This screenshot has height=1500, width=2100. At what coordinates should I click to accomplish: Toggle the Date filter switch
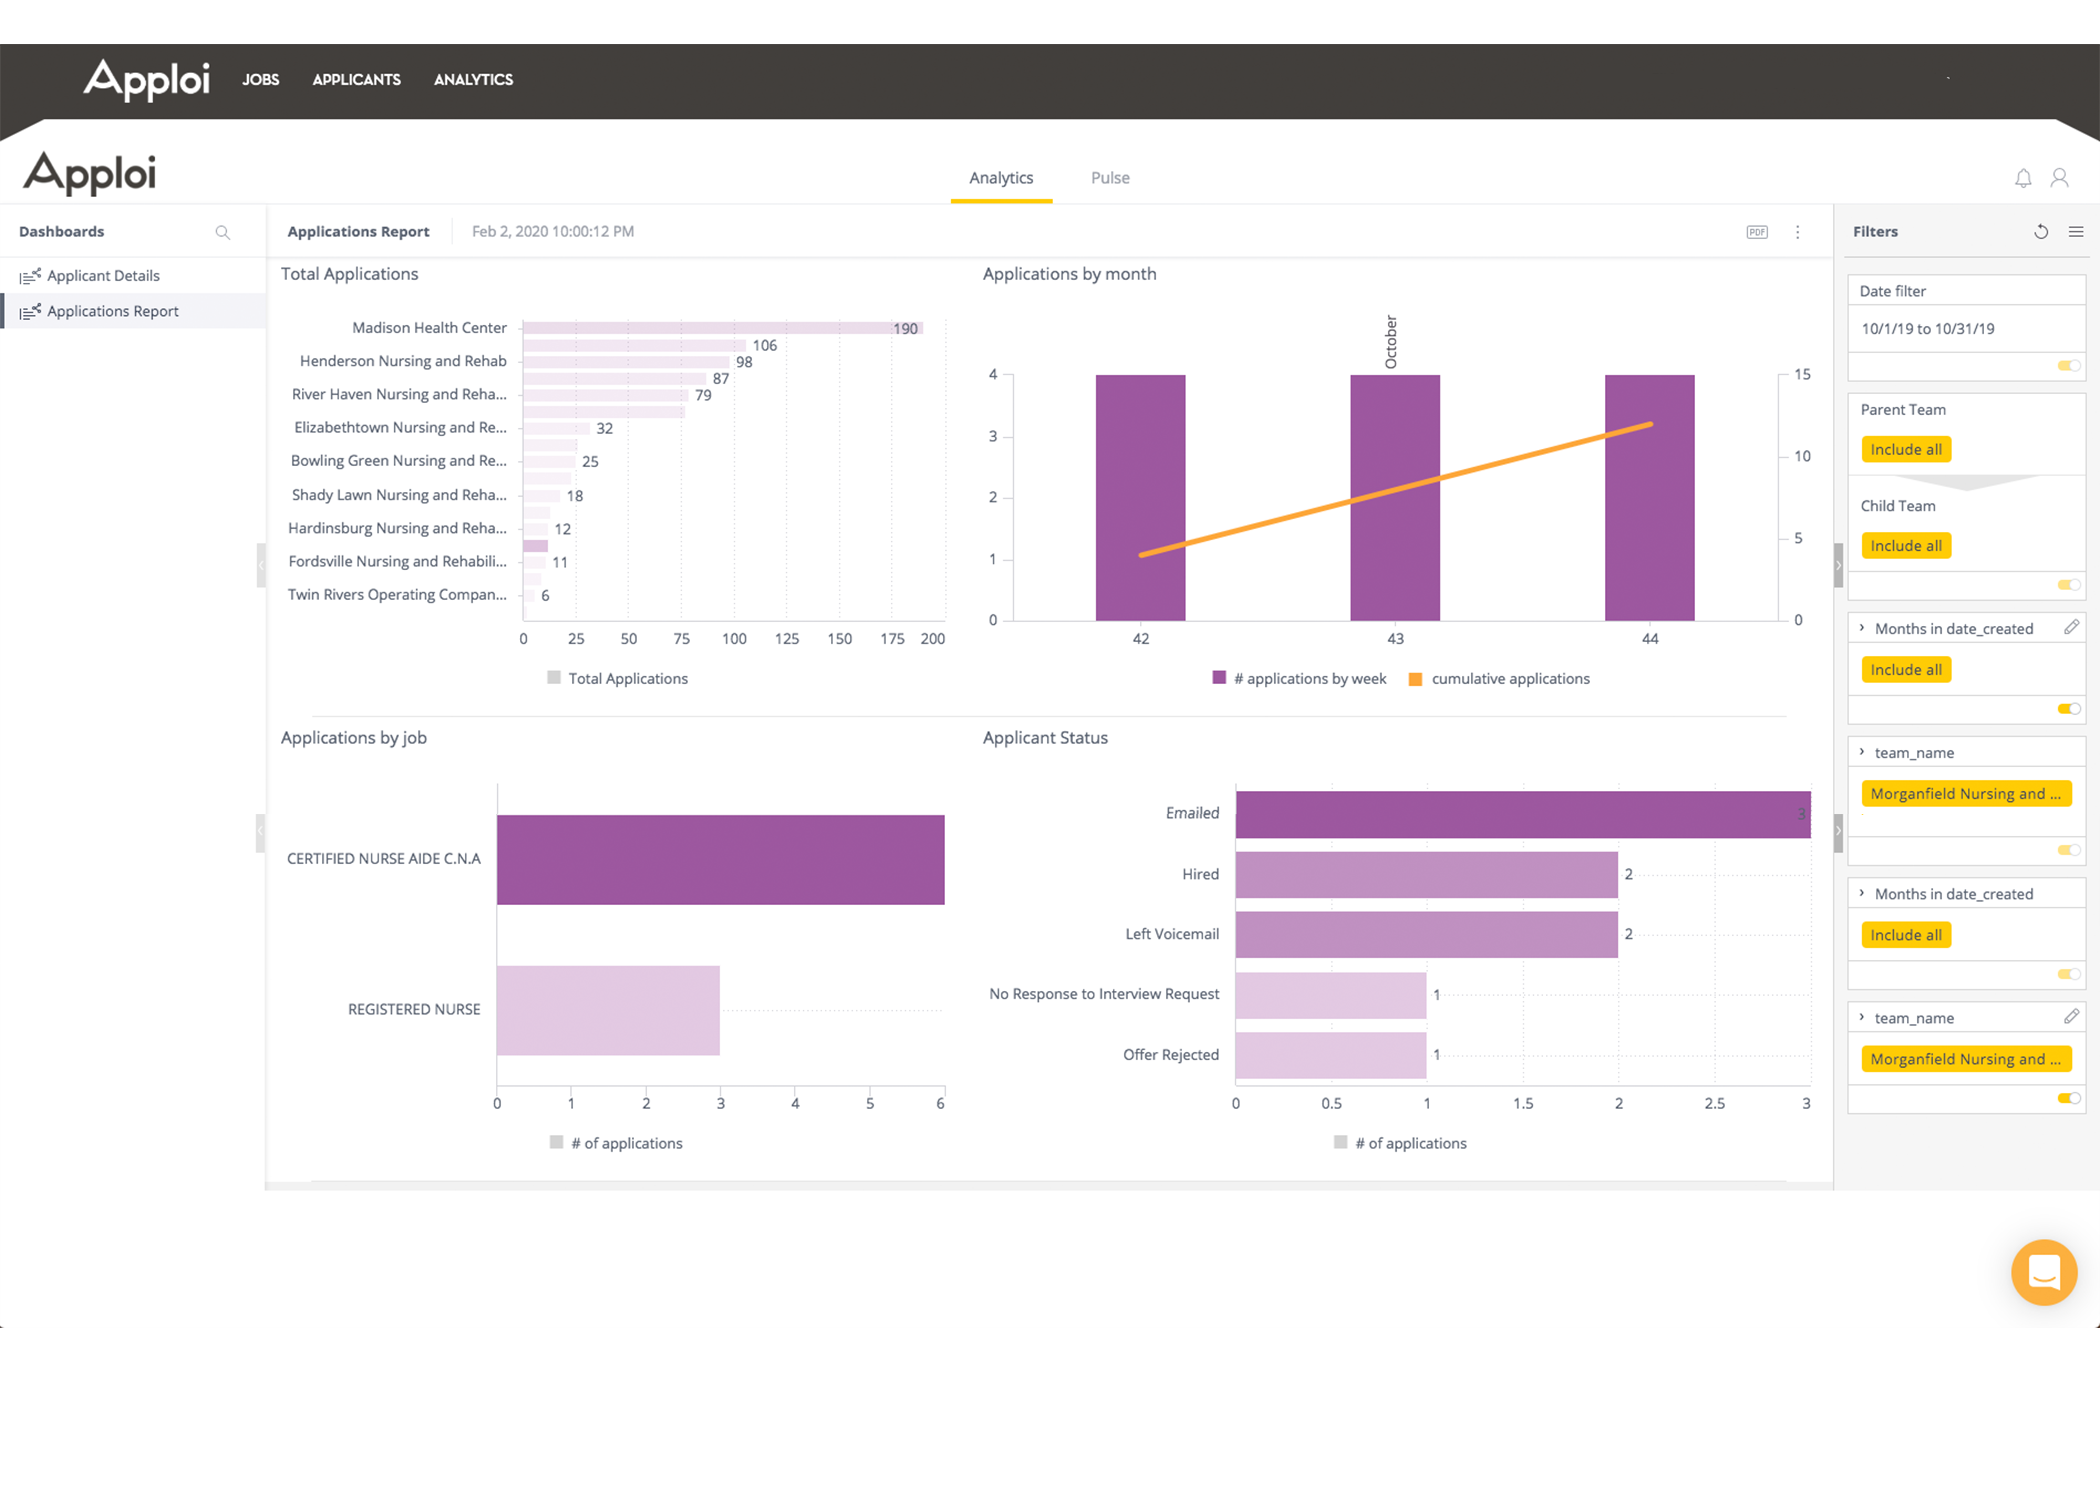2068,366
